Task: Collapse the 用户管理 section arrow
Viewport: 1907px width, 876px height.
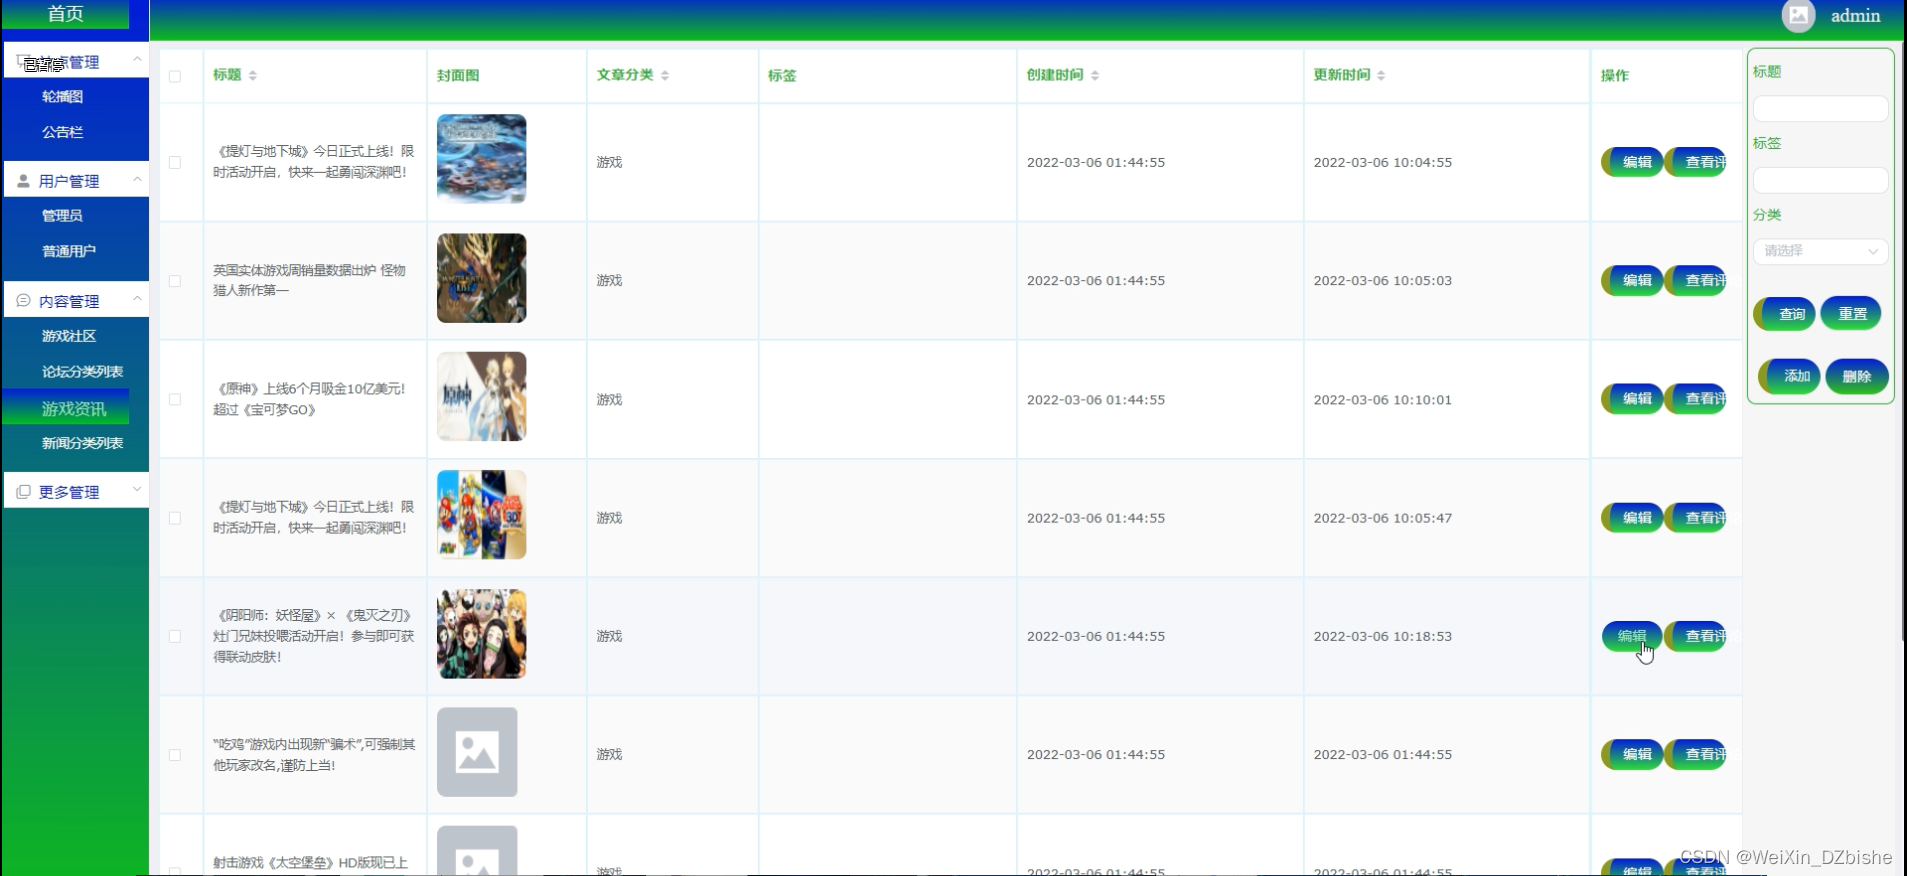Action: pyautogui.click(x=137, y=180)
